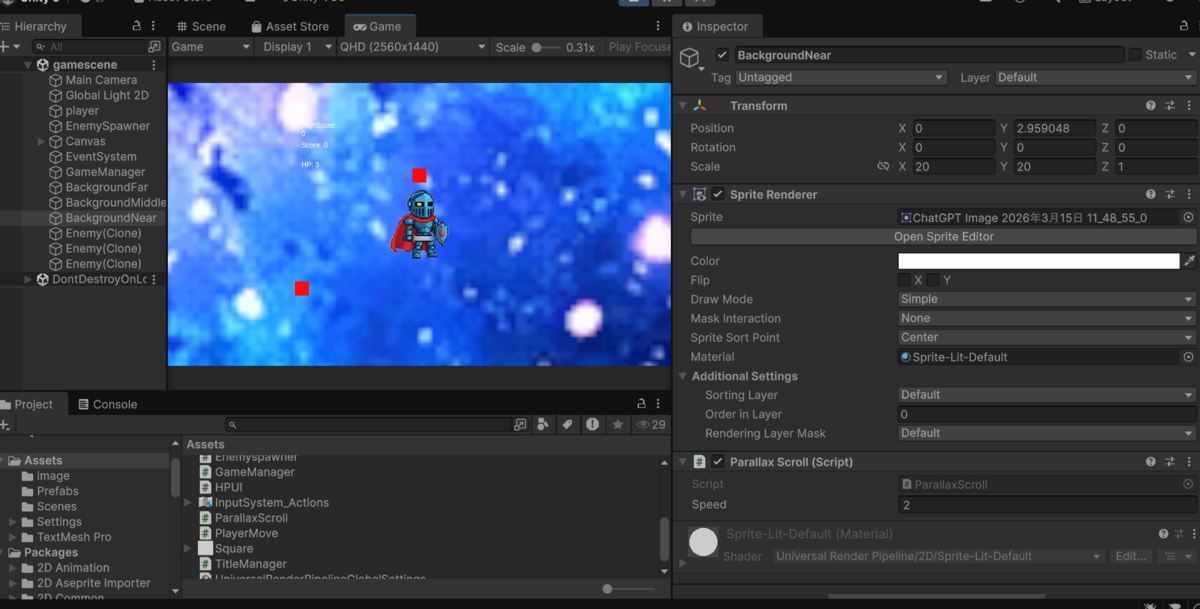Switch to the Asset Store tab

[x=290, y=26]
